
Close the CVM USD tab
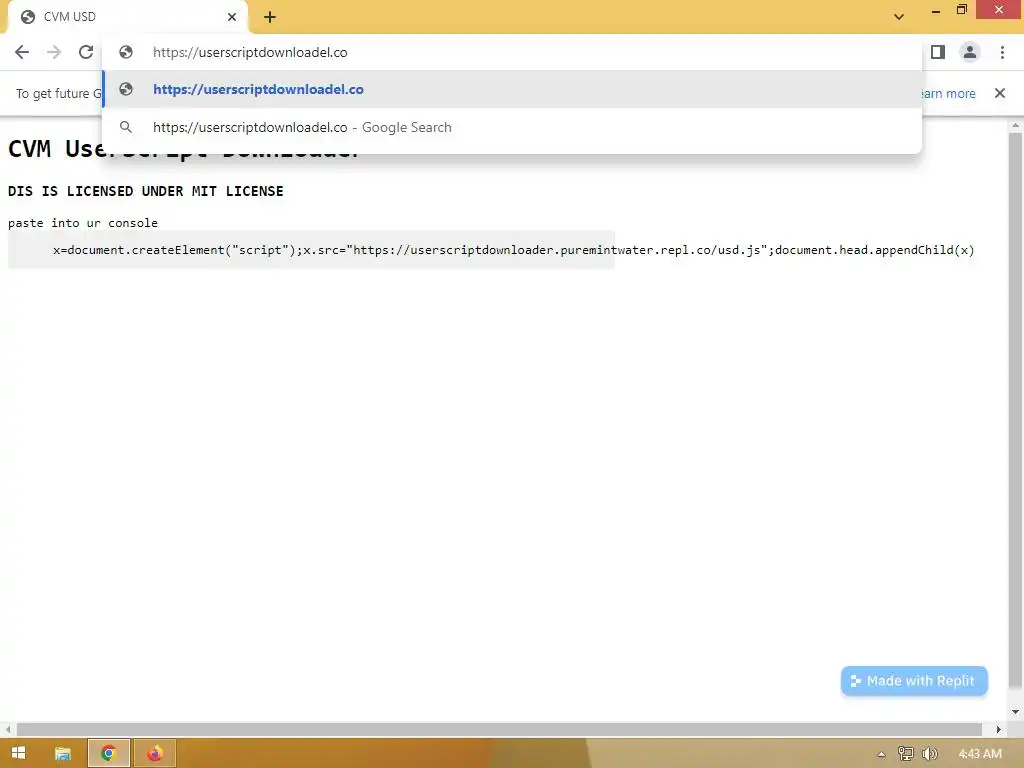(232, 17)
